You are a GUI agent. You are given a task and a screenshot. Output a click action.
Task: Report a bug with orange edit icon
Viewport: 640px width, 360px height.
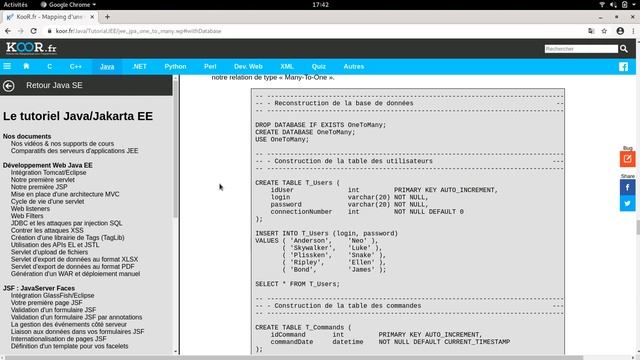(x=627, y=159)
